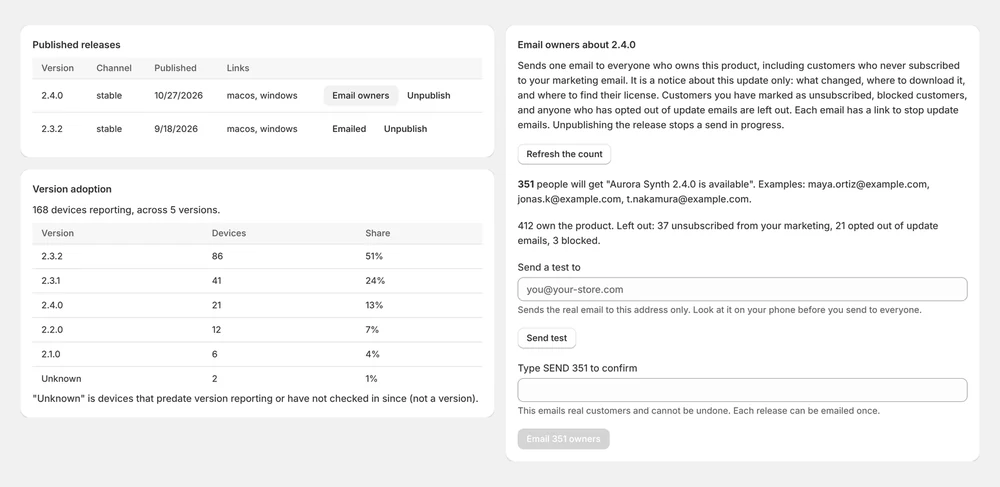Focus the Send a test to email field
1000x487 pixels.
pos(742,289)
